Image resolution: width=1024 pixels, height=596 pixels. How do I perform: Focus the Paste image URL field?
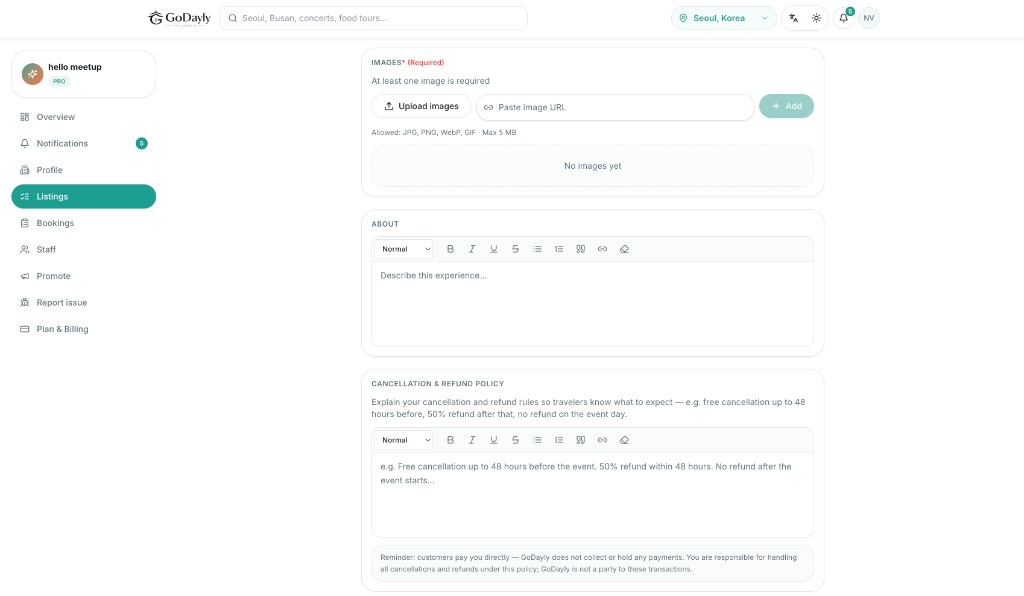pos(615,107)
